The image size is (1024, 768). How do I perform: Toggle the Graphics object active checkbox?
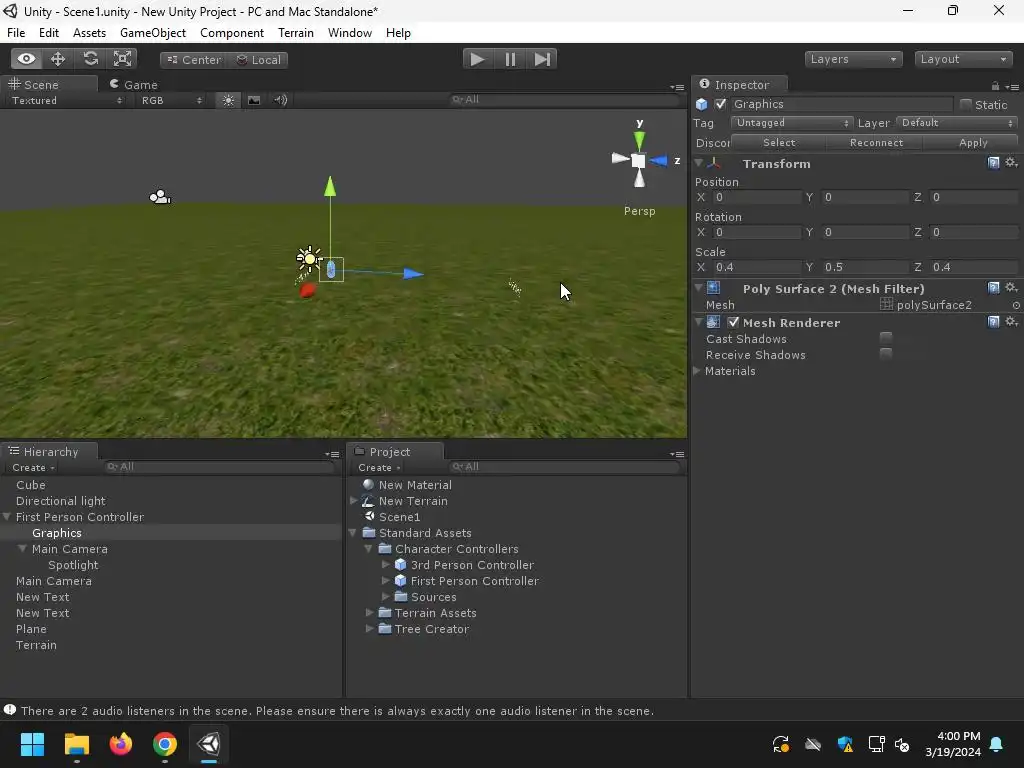(720, 104)
